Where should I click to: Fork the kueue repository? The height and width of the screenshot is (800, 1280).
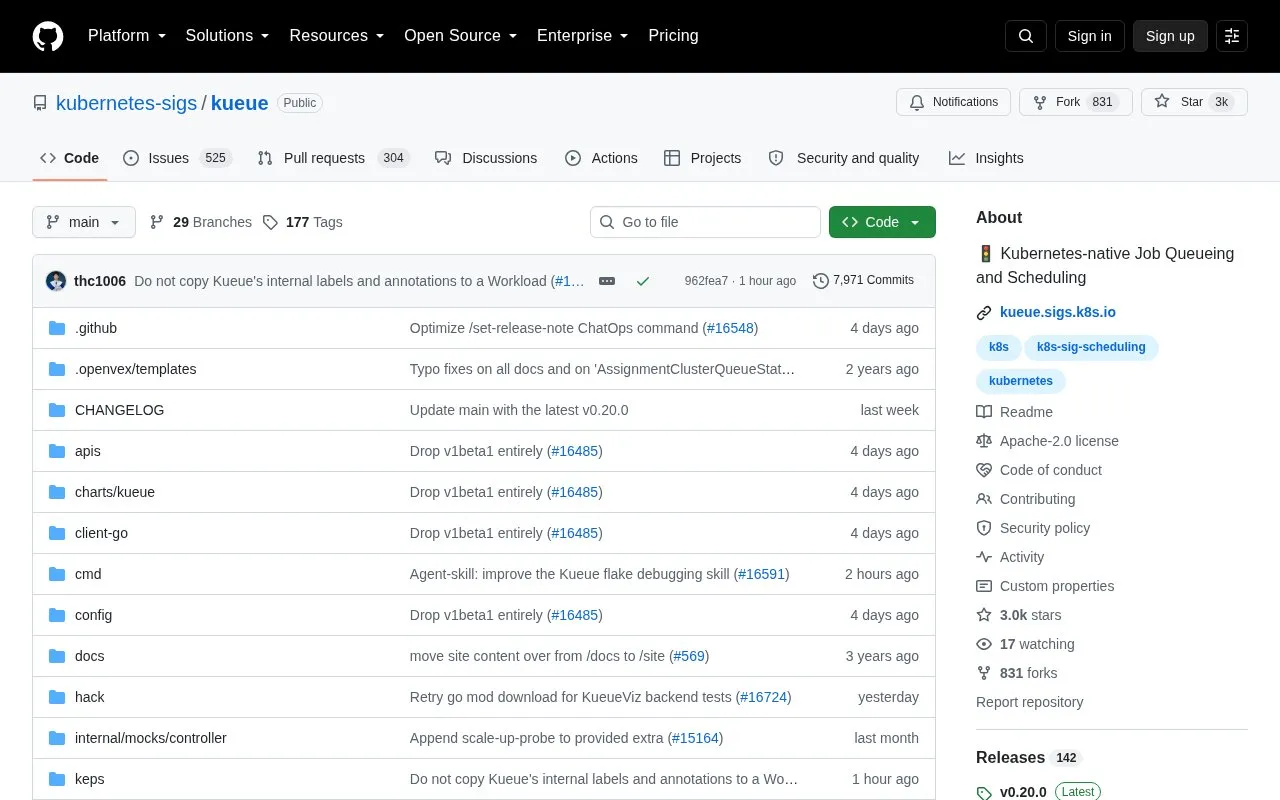(x=1076, y=102)
